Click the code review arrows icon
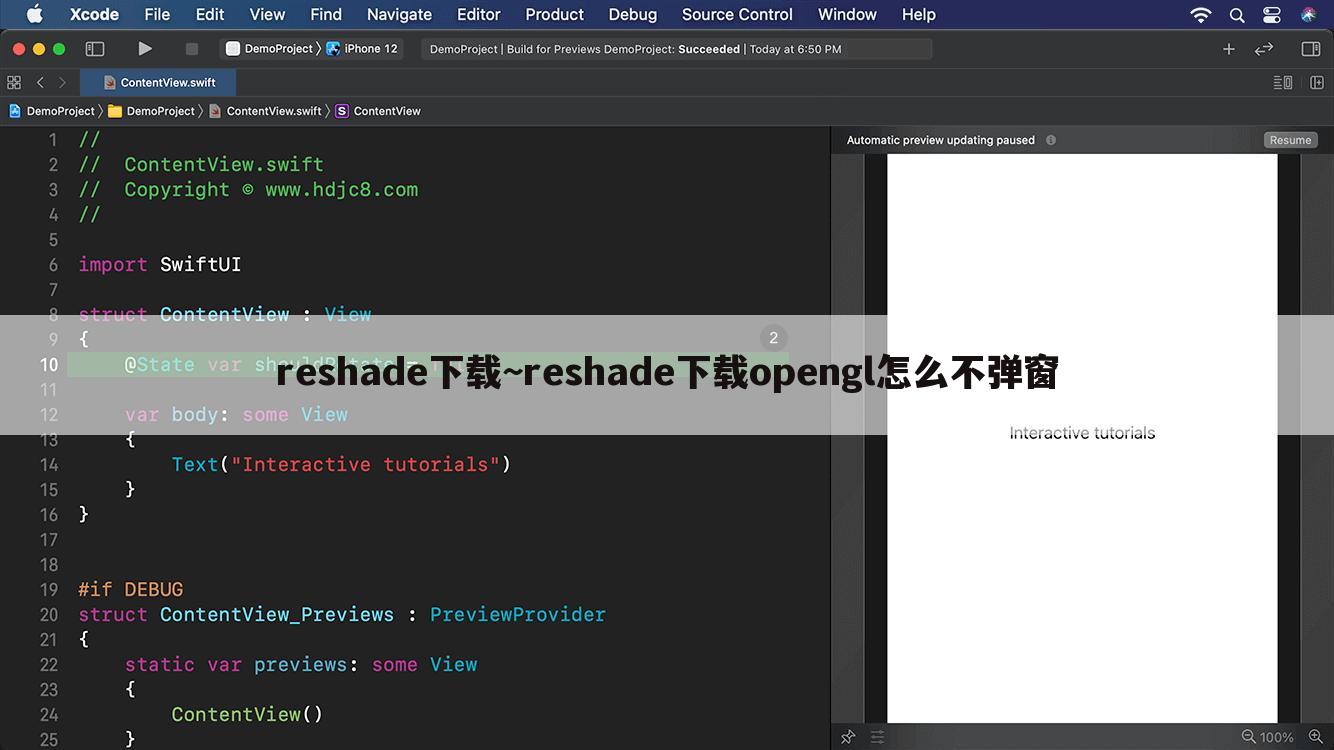 1264,48
